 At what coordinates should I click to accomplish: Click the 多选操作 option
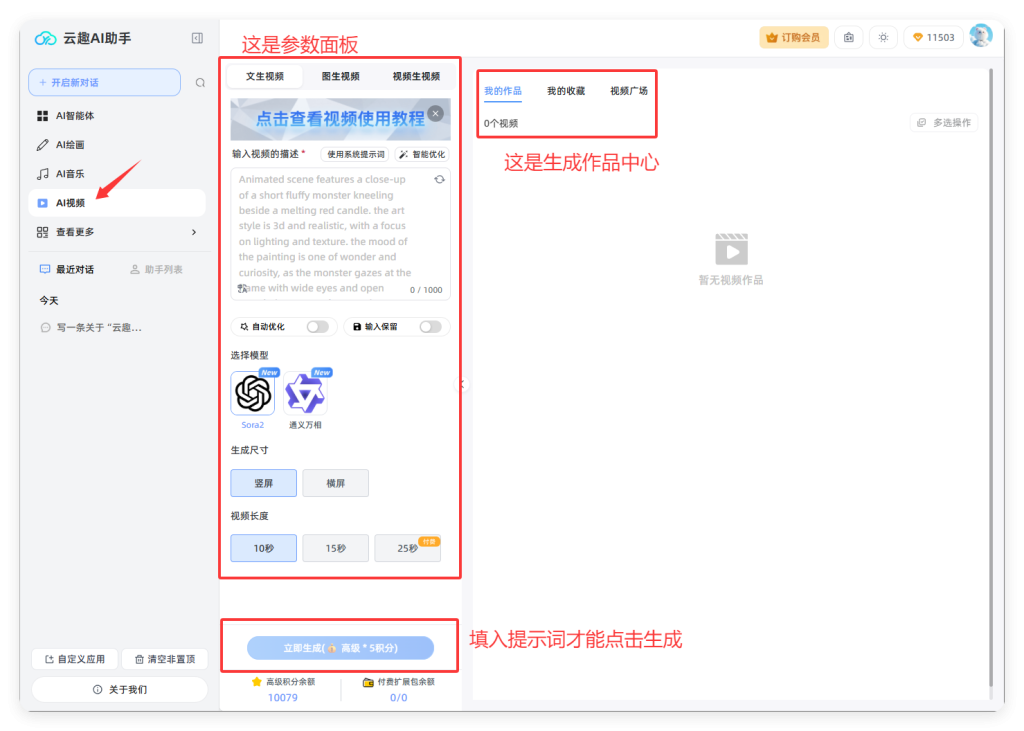(x=943, y=120)
